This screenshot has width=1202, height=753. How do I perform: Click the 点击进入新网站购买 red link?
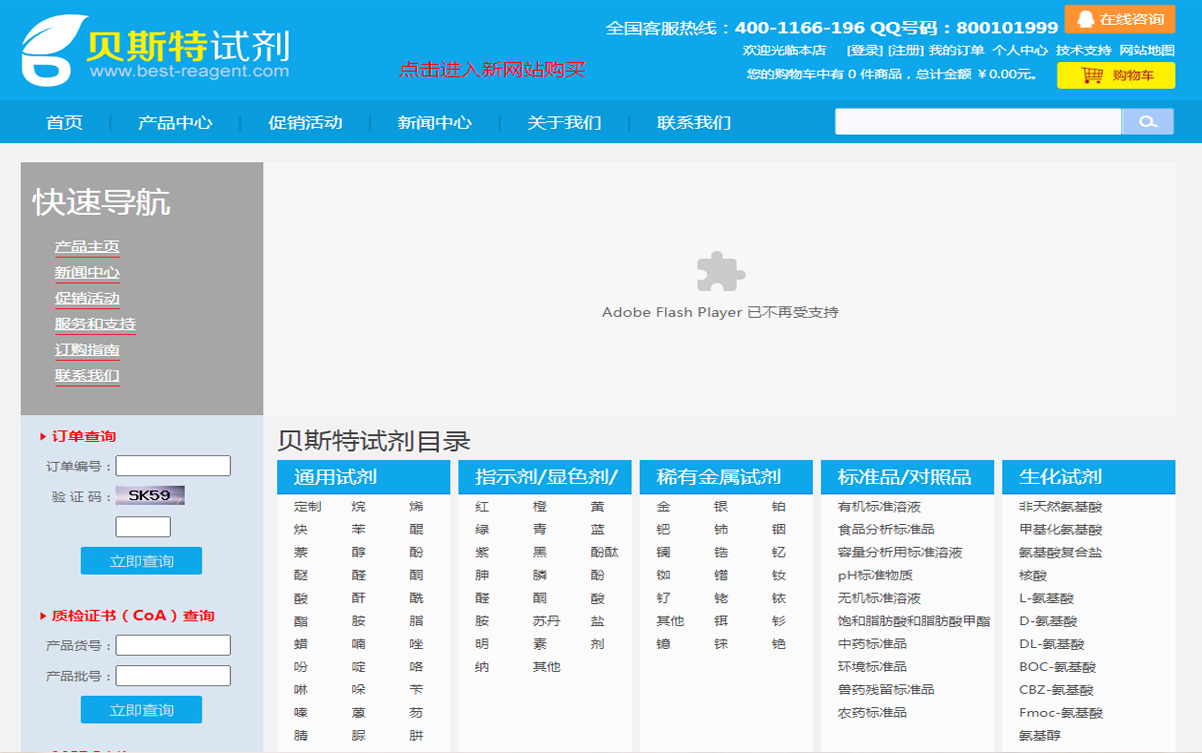click(492, 70)
